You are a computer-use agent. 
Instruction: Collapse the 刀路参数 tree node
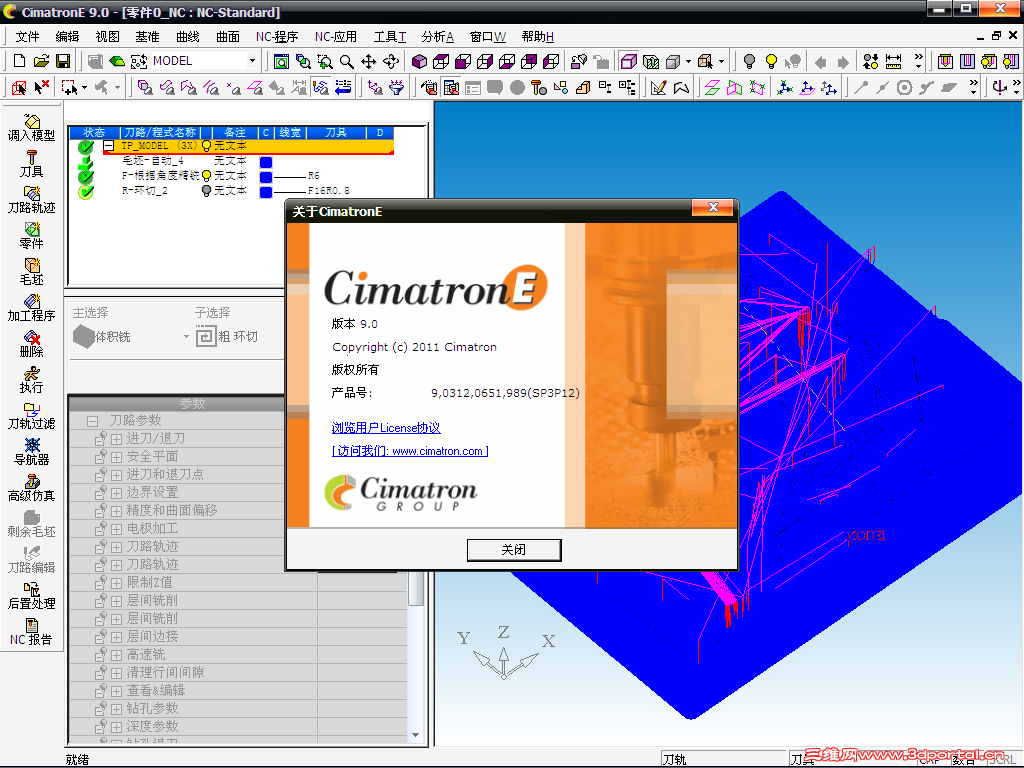(93, 421)
